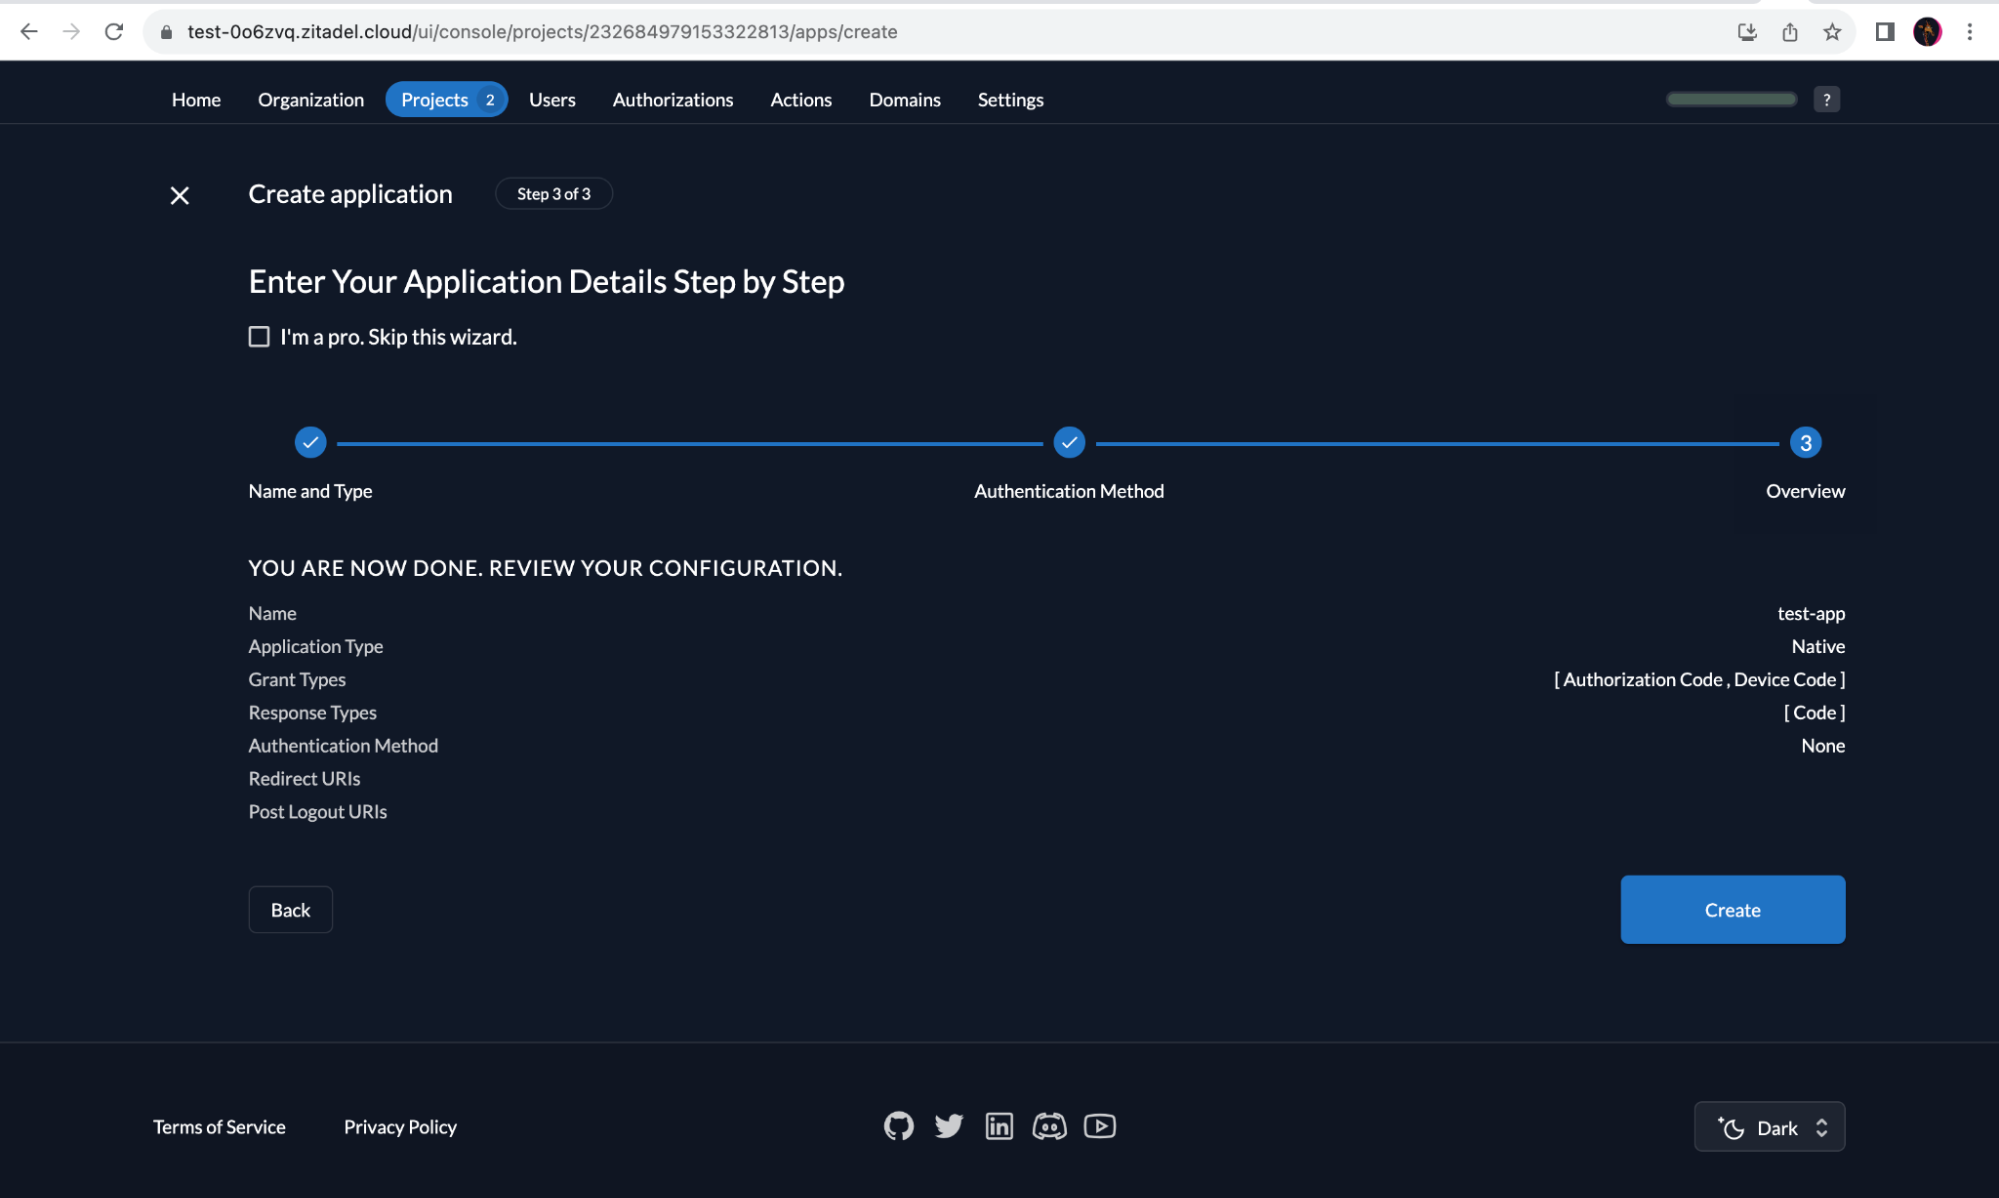Screen dimensions: 1999x1198
Task: Click the Actions navigation menu item
Action: point(801,98)
